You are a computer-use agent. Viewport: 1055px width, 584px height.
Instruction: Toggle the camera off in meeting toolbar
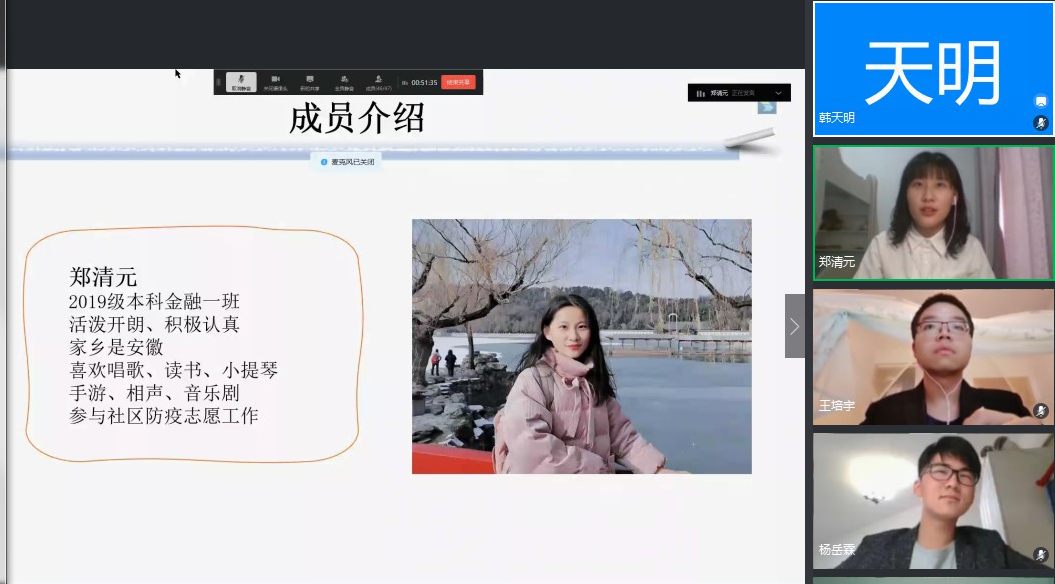tap(275, 81)
